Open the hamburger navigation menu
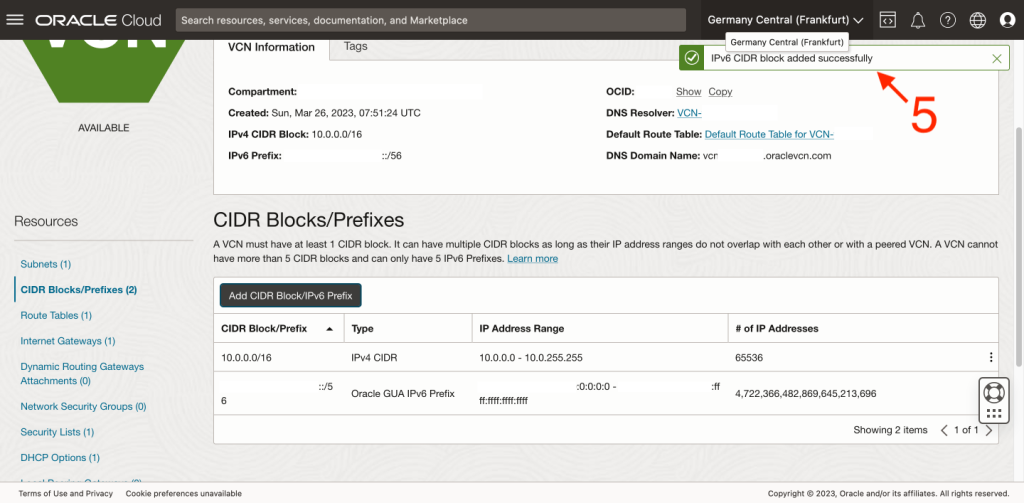Screen dimensions: 1024x503 [x=15, y=20]
